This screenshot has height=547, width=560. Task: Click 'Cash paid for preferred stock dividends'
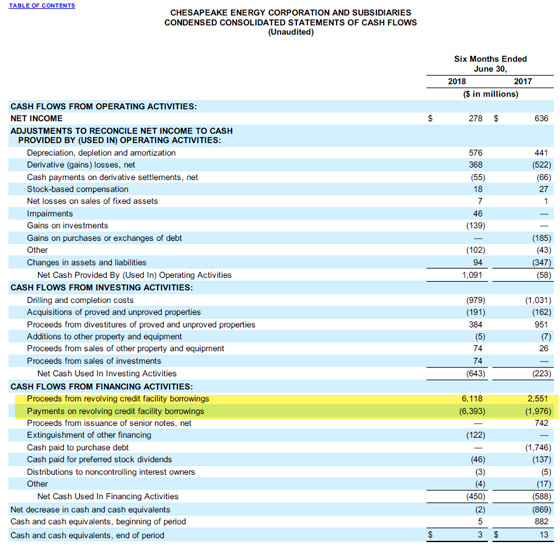click(99, 459)
